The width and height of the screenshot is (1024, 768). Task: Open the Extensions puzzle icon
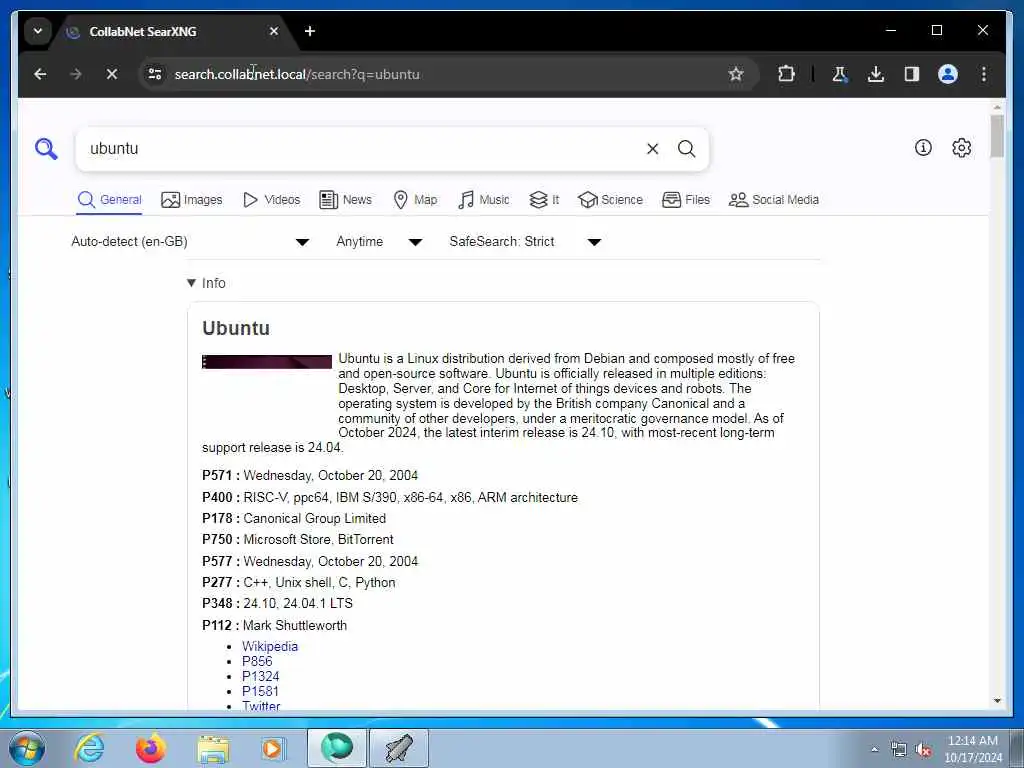coord(786,74)
